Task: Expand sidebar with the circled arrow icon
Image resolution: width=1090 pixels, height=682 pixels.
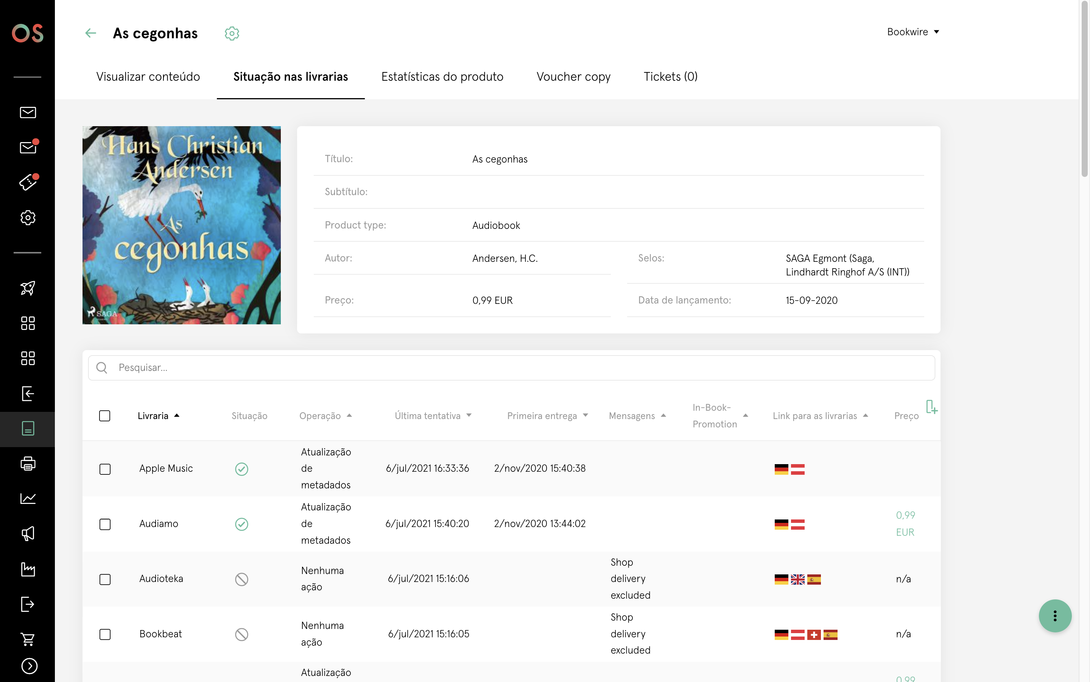Action: [x=29, y=666]
